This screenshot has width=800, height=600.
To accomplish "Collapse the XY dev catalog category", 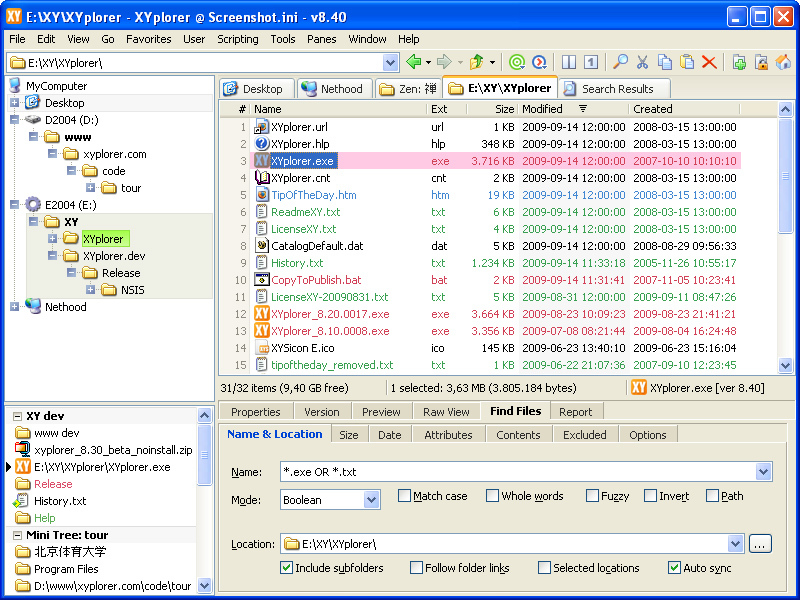I will (x=17, y=416).
